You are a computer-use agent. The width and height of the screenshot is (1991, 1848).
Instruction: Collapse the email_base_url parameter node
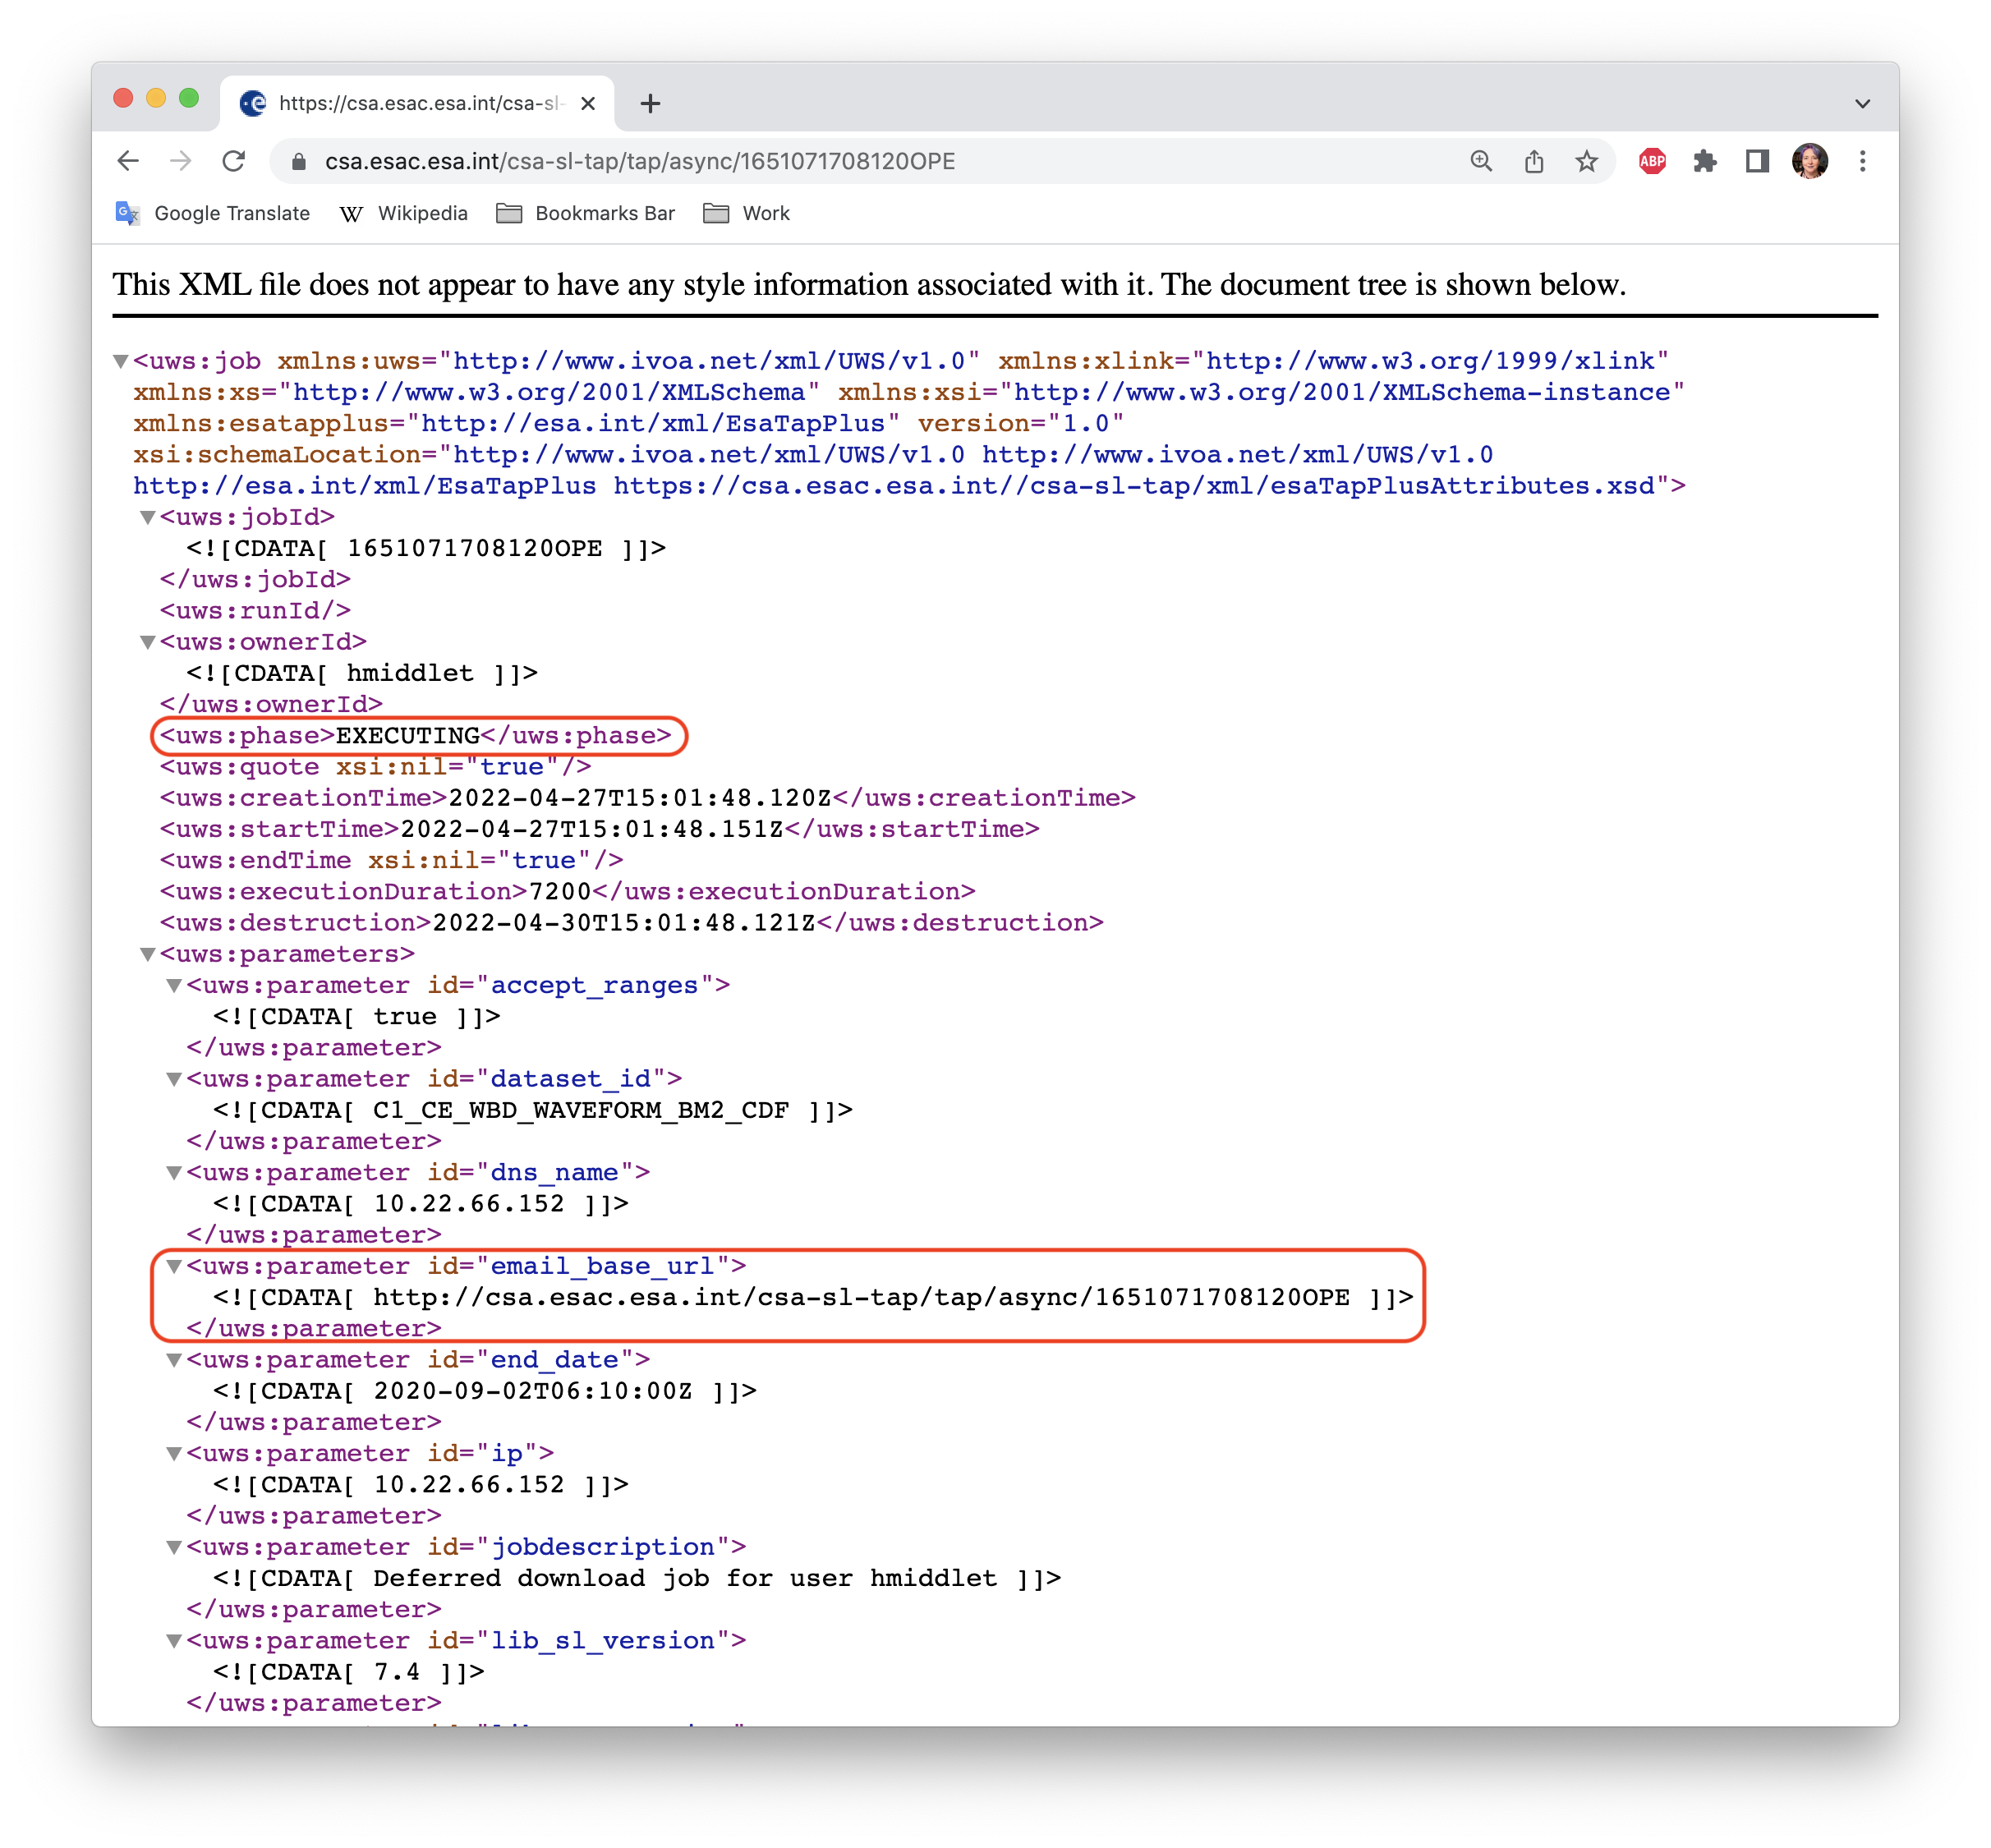pos(173,1266)
